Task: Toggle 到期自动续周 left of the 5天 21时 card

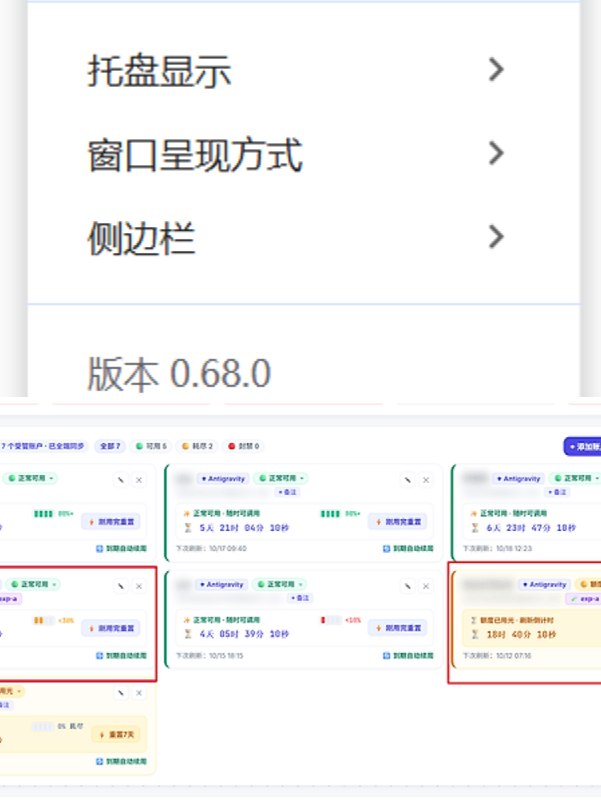Action: 121,548
